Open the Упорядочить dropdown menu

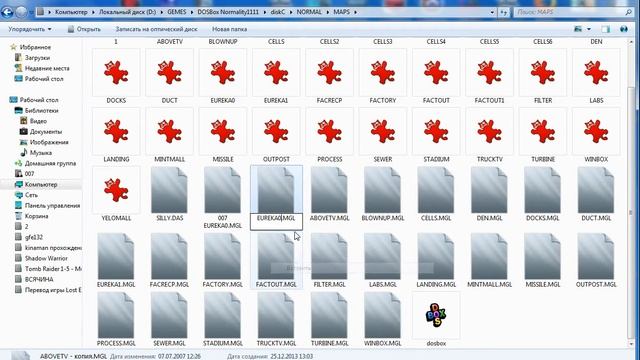click(x=30, y=29)
